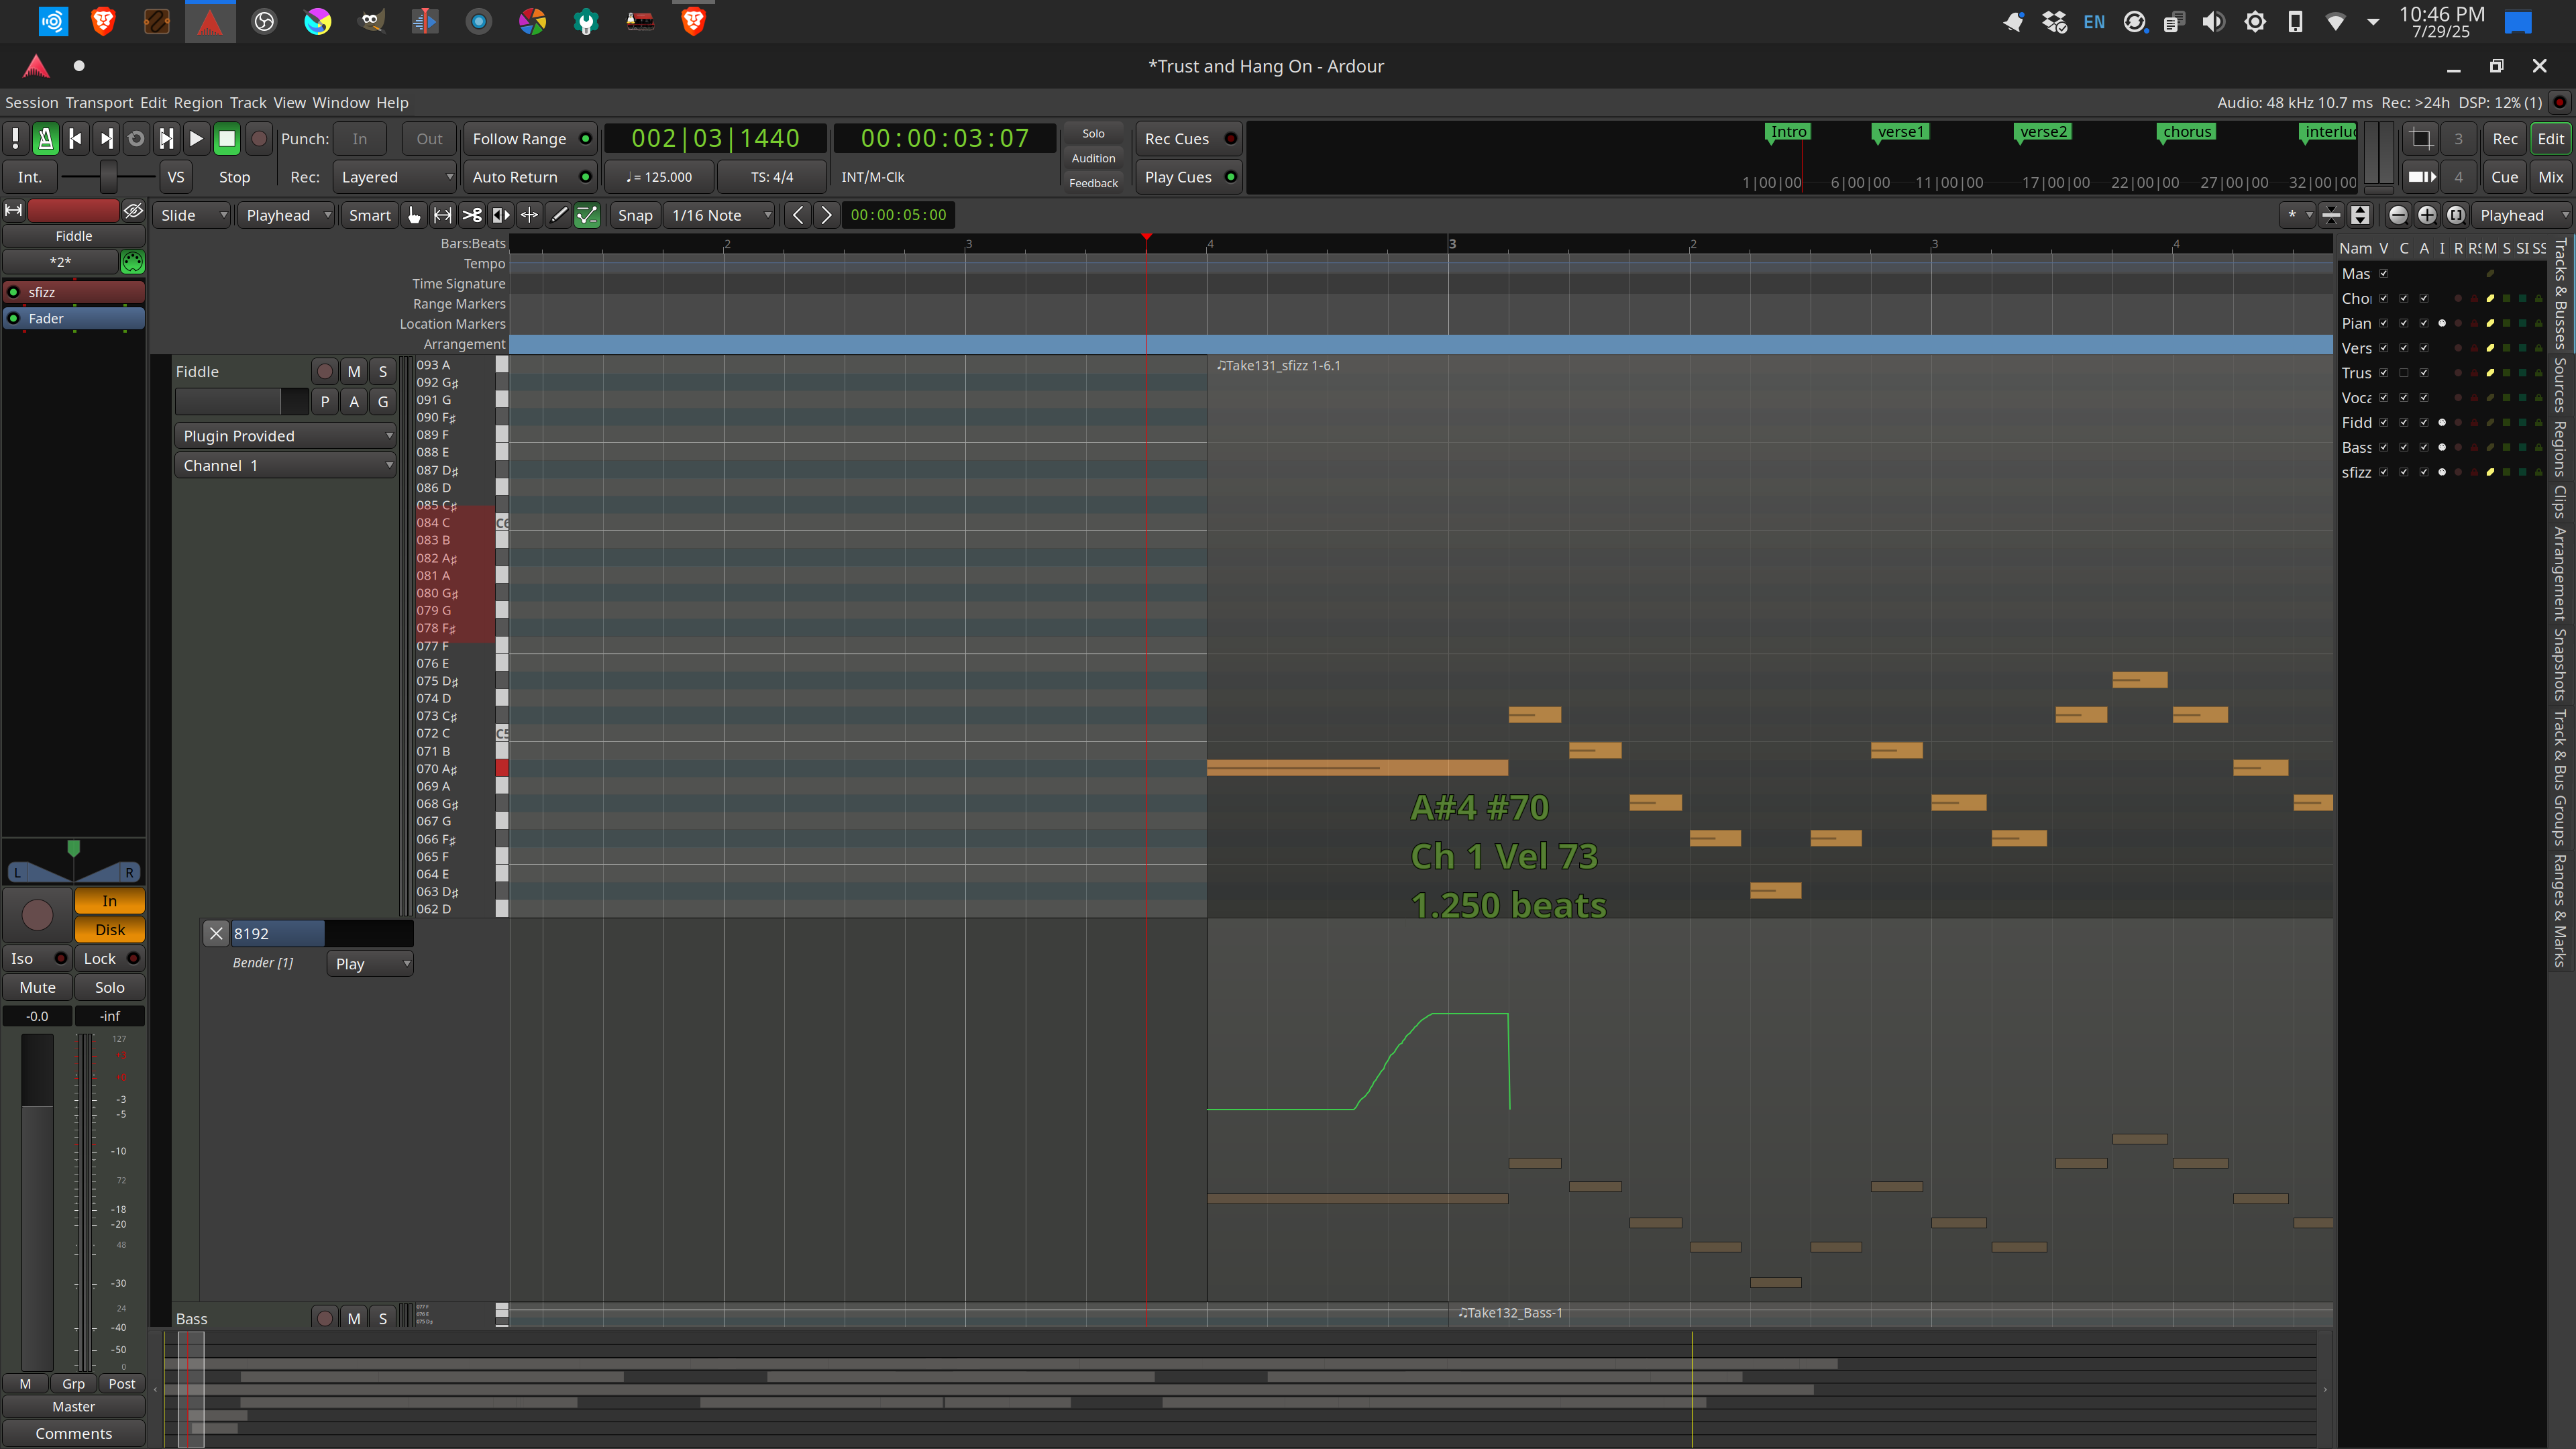Expand the Plugin Provided dropdown
This screenshot has height=1449, width=2576.
tap(285, 436)
